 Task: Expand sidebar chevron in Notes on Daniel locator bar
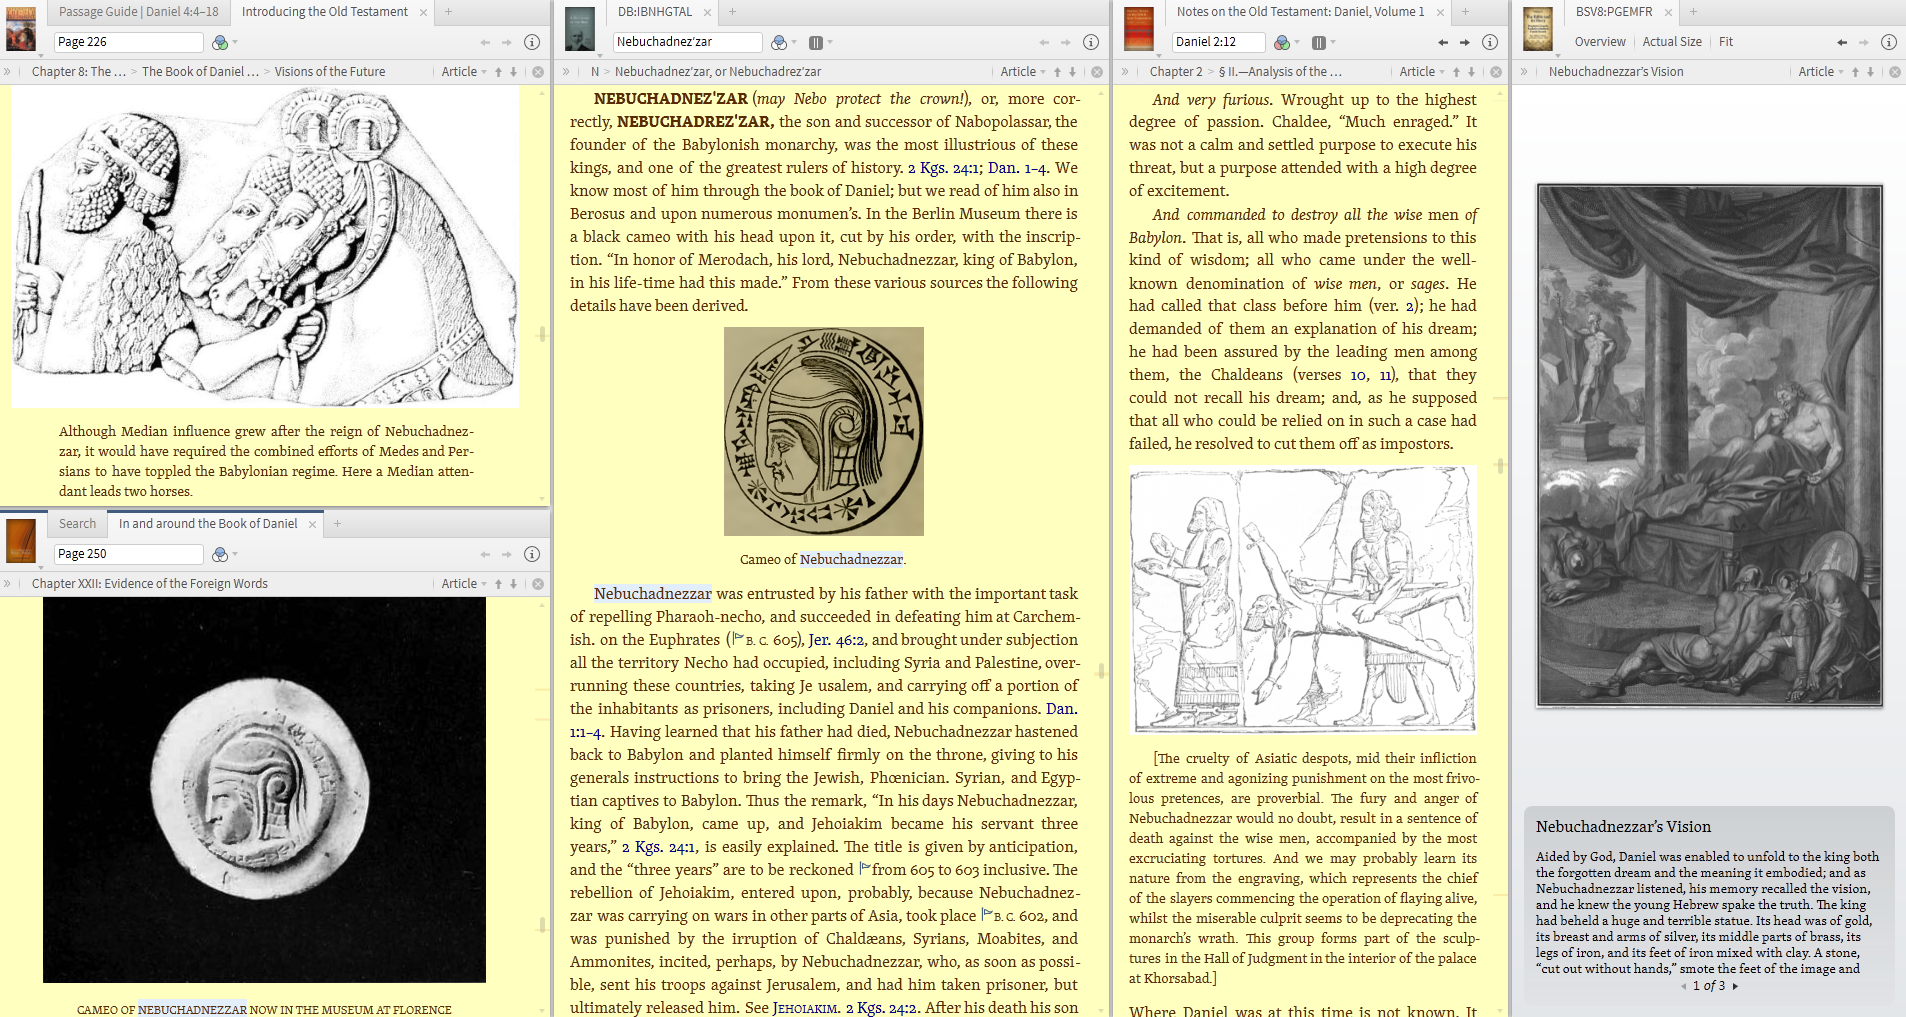(1126, 72)
